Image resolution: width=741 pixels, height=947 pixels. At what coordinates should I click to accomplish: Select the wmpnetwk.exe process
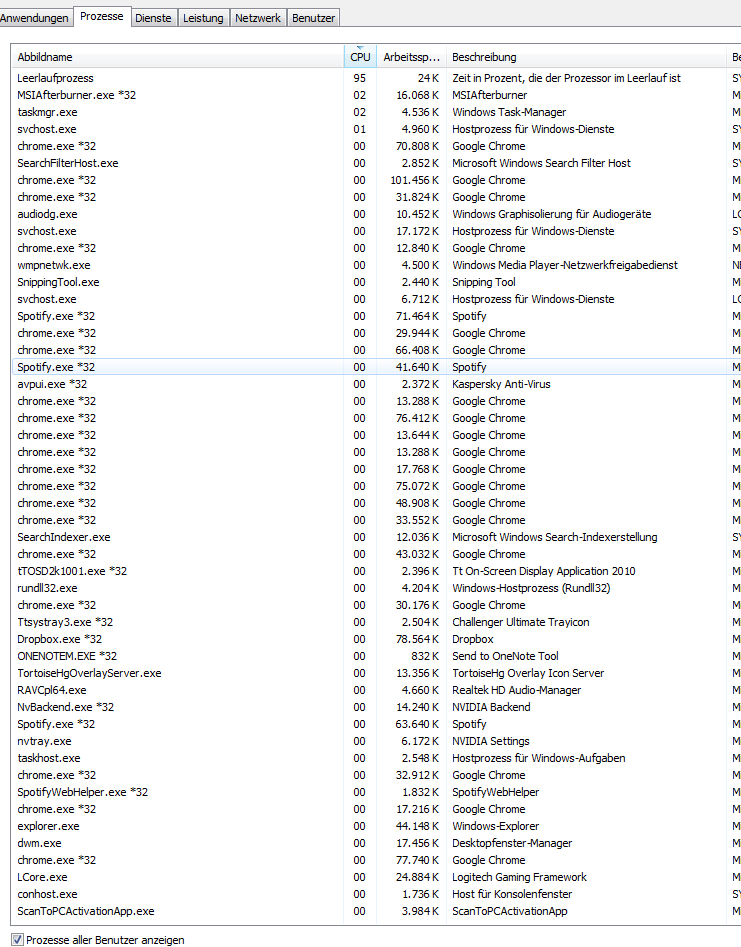click(376, 265)
